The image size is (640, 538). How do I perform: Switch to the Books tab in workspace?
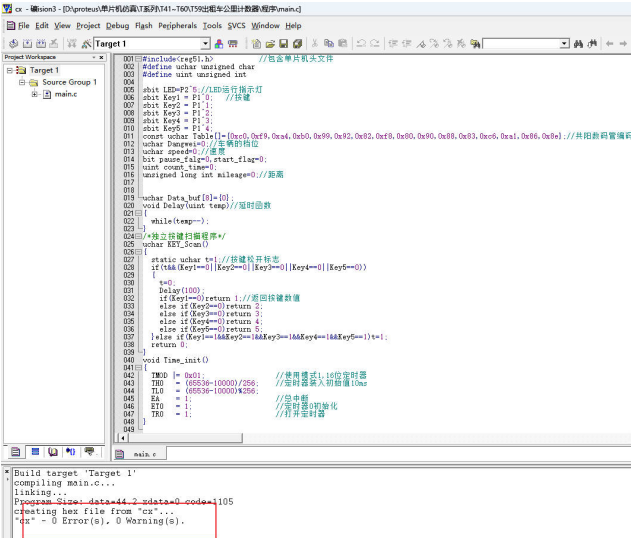pos(53,451)
